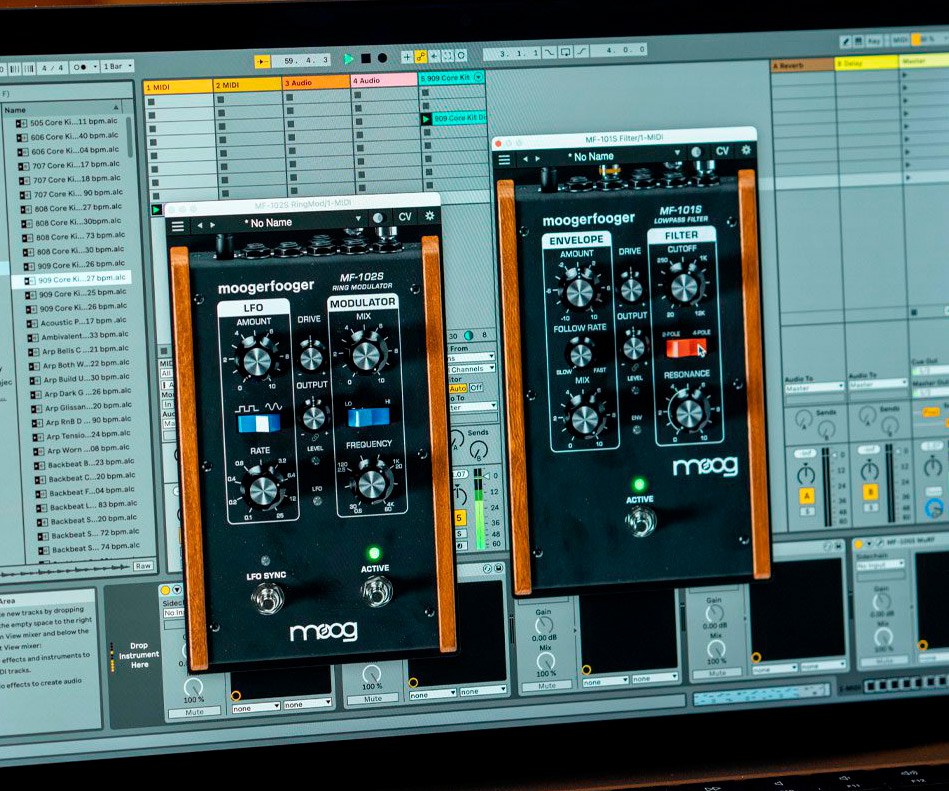Open the MF-102S RingMod hamburger menu
This screenshot has height=791, width=949.
point(177,226)
